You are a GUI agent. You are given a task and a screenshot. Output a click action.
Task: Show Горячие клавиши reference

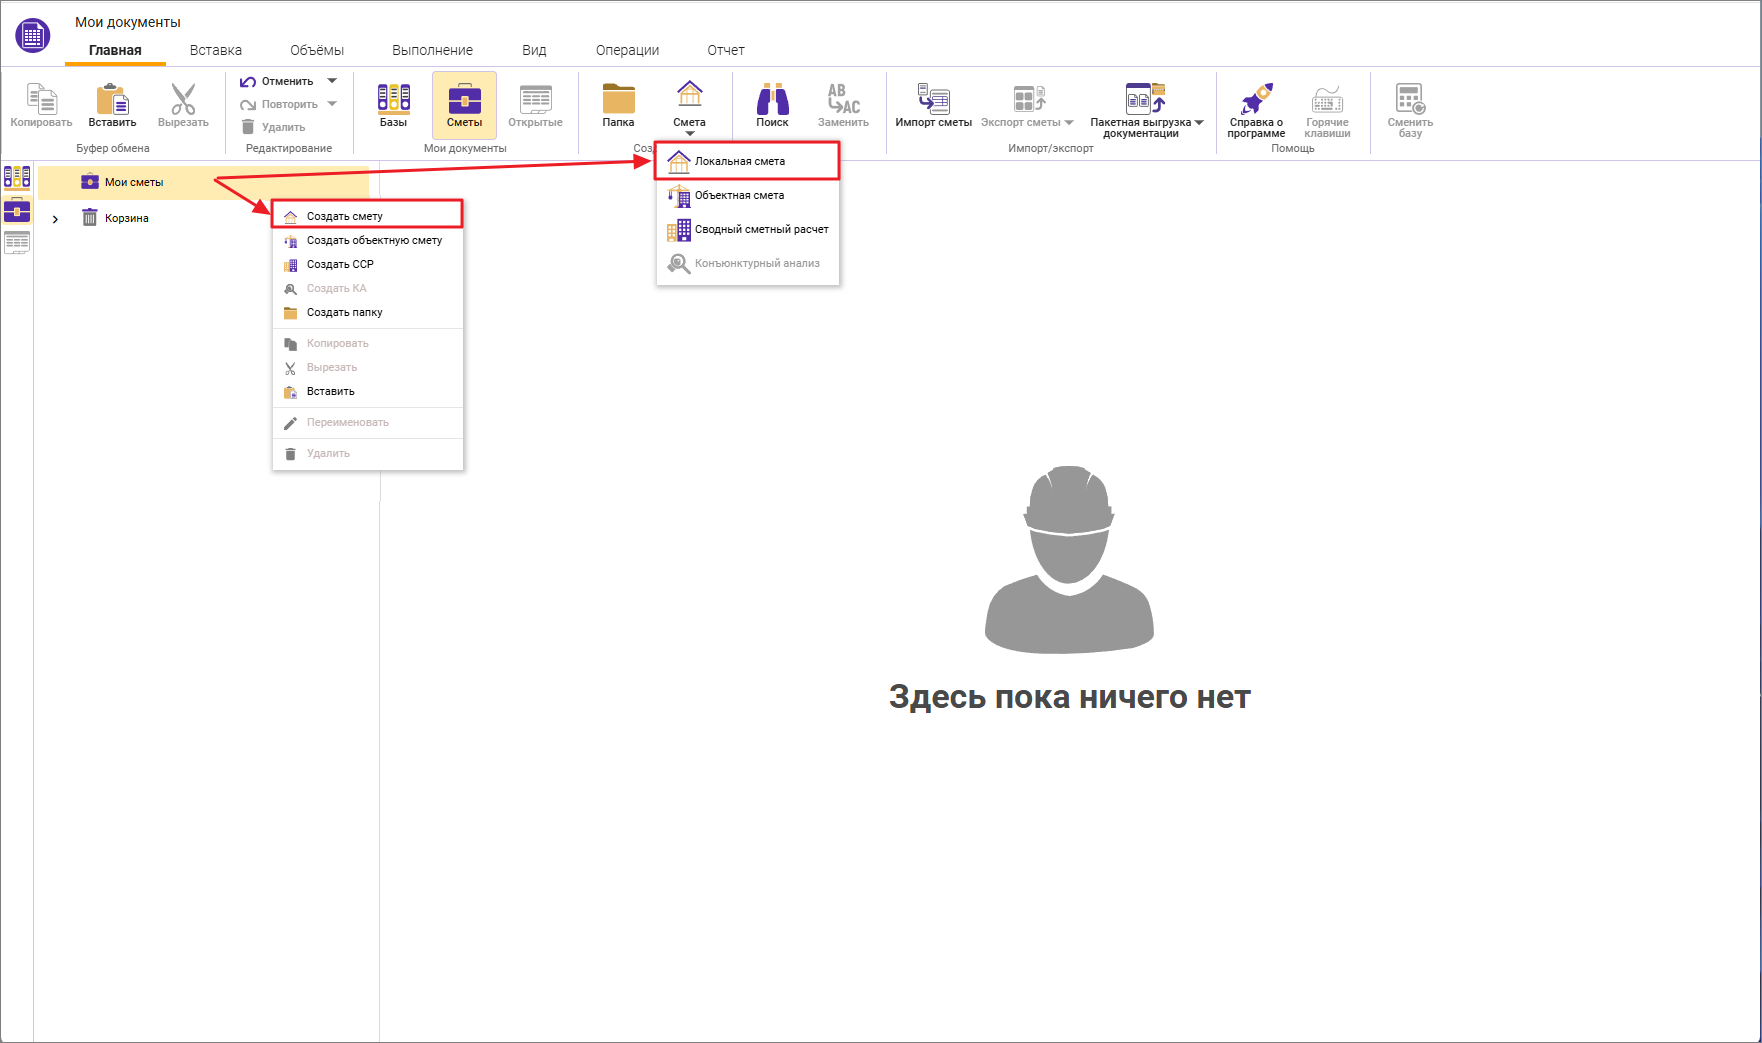tap(1328, 105)
